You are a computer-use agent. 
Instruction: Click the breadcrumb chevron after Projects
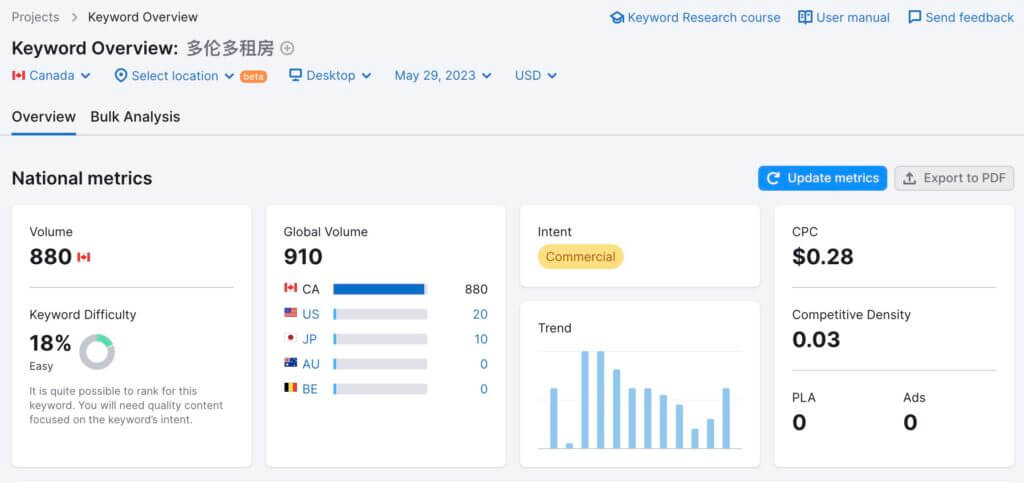pyautogui.click(x=74, y=18)
